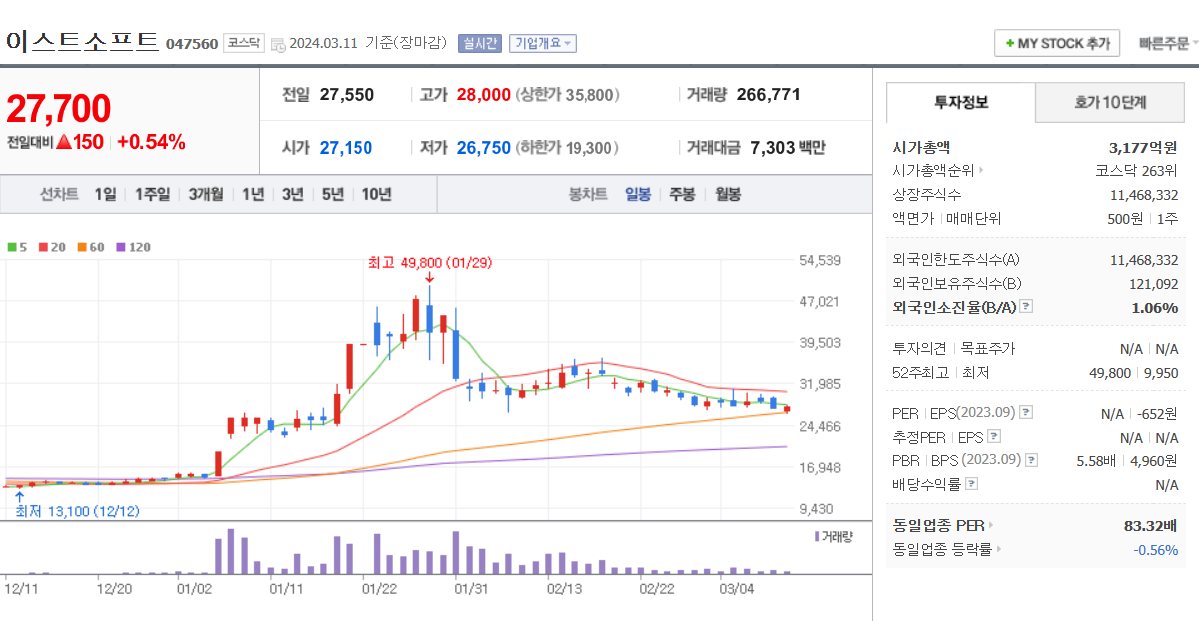Click the 동일업종 PER value 83.32배
This screenshot has width=1199, height=621.
1150,525
